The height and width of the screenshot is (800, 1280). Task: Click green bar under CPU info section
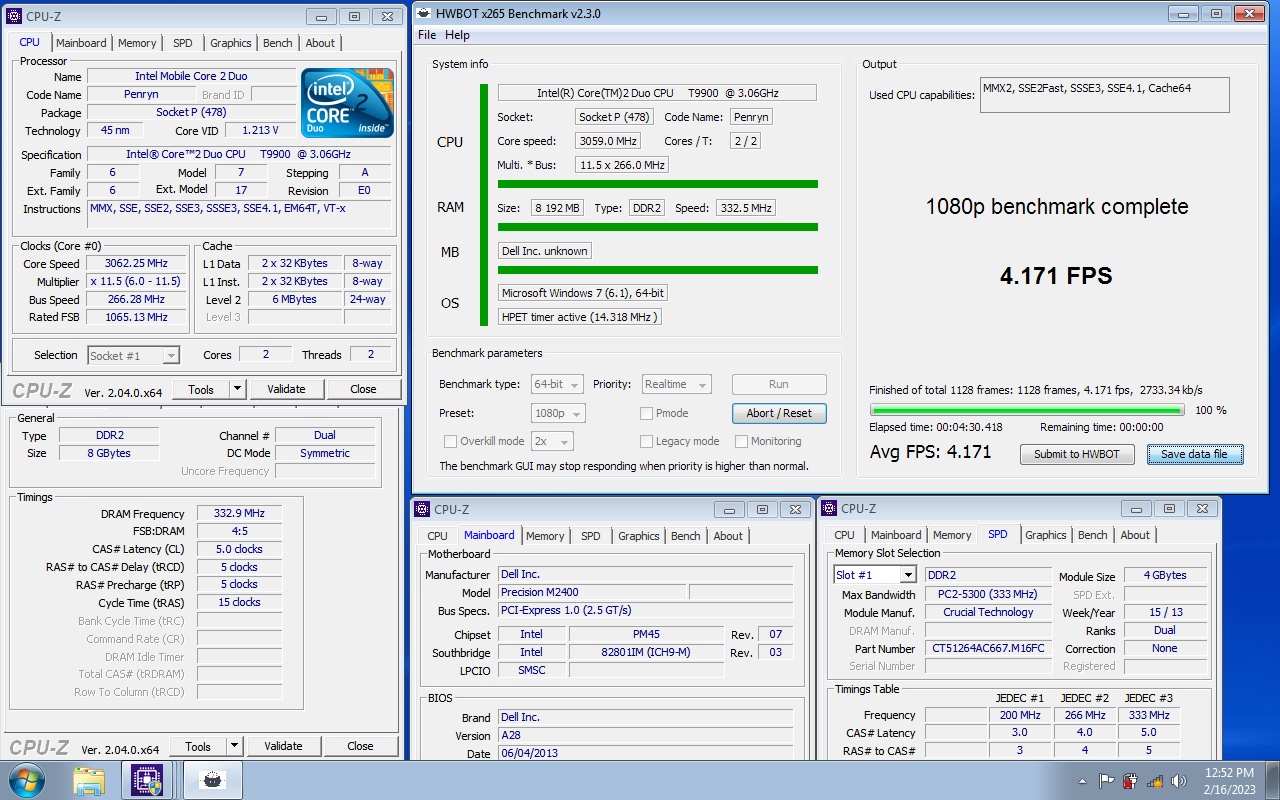coord(658,184)
